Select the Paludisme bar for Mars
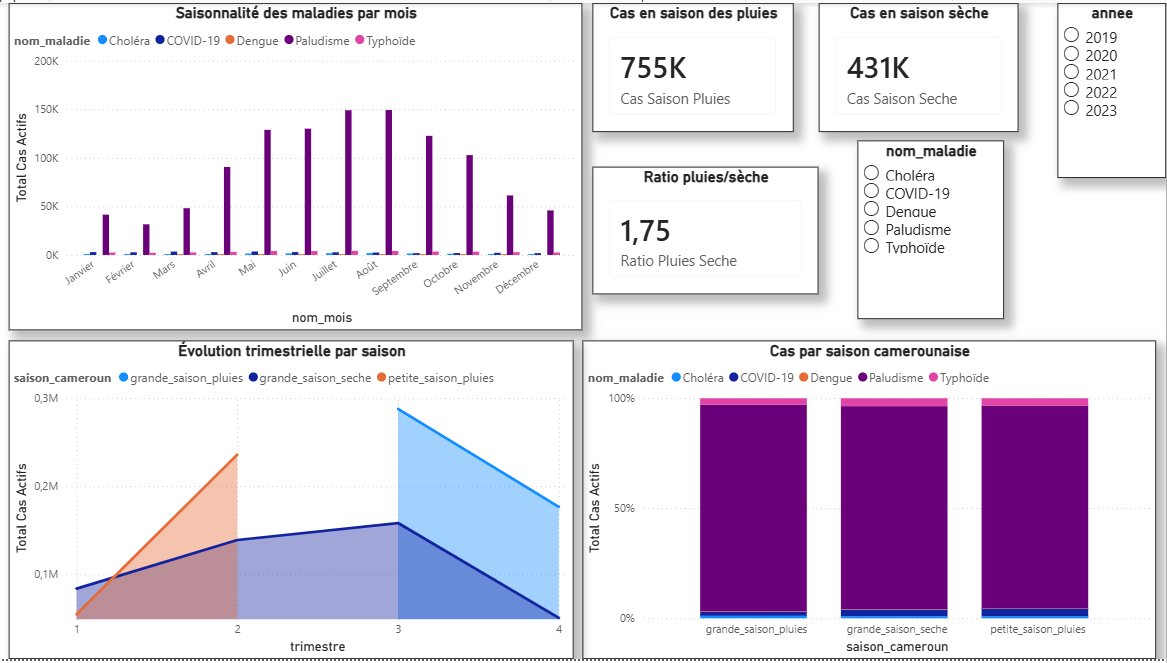This screenshot has height=663, width=1167. pos(187,231)
